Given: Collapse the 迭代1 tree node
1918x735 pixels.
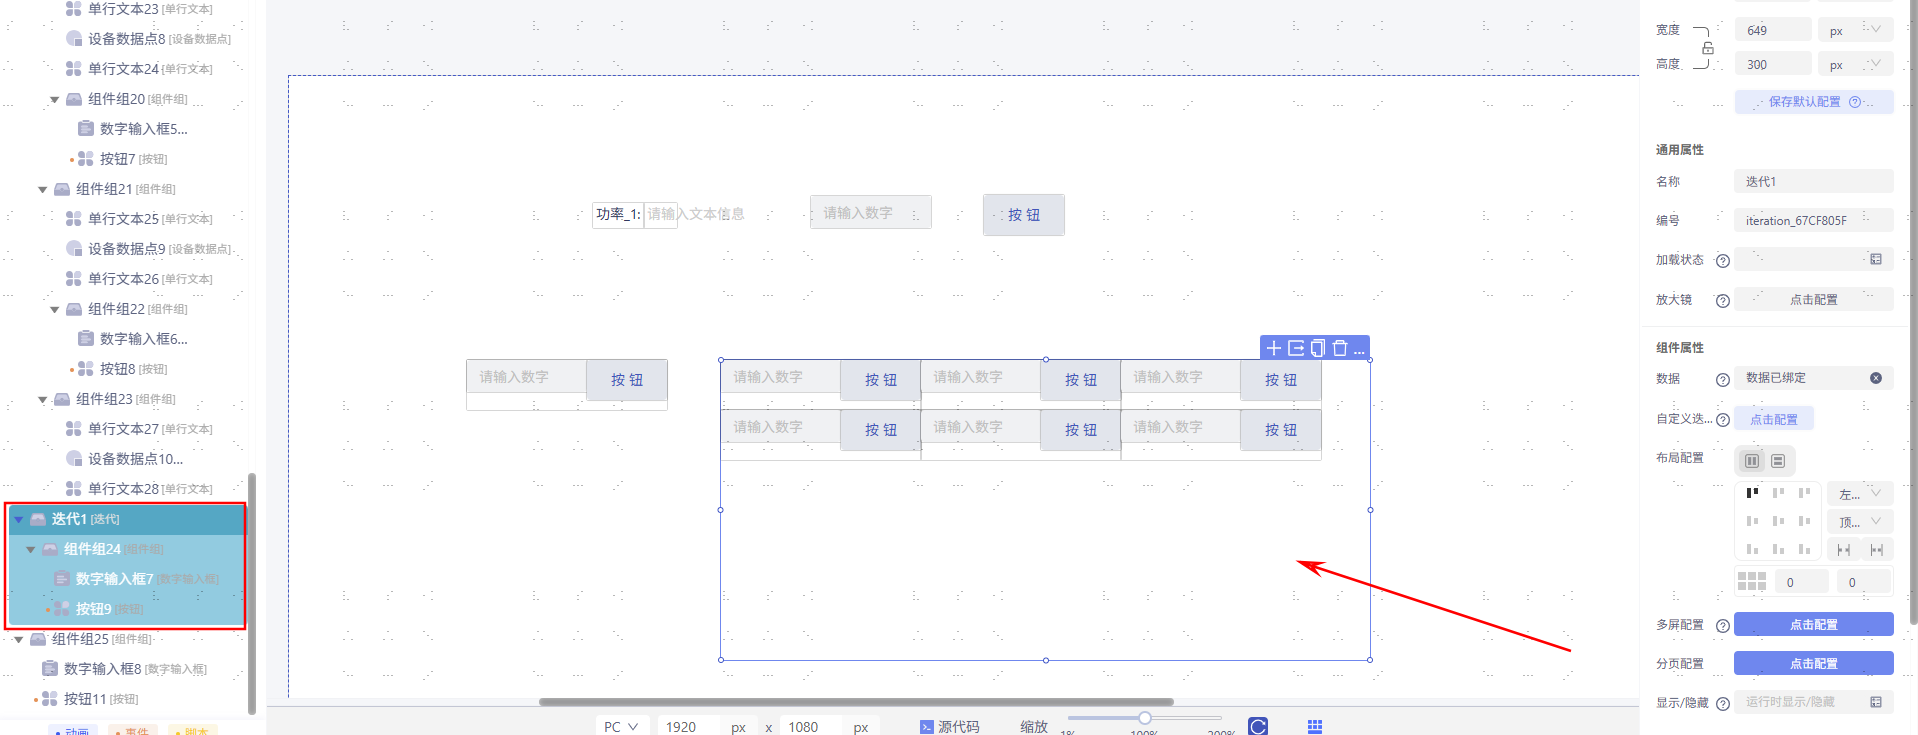Looking at the screenshot, I should coord(19,520).
